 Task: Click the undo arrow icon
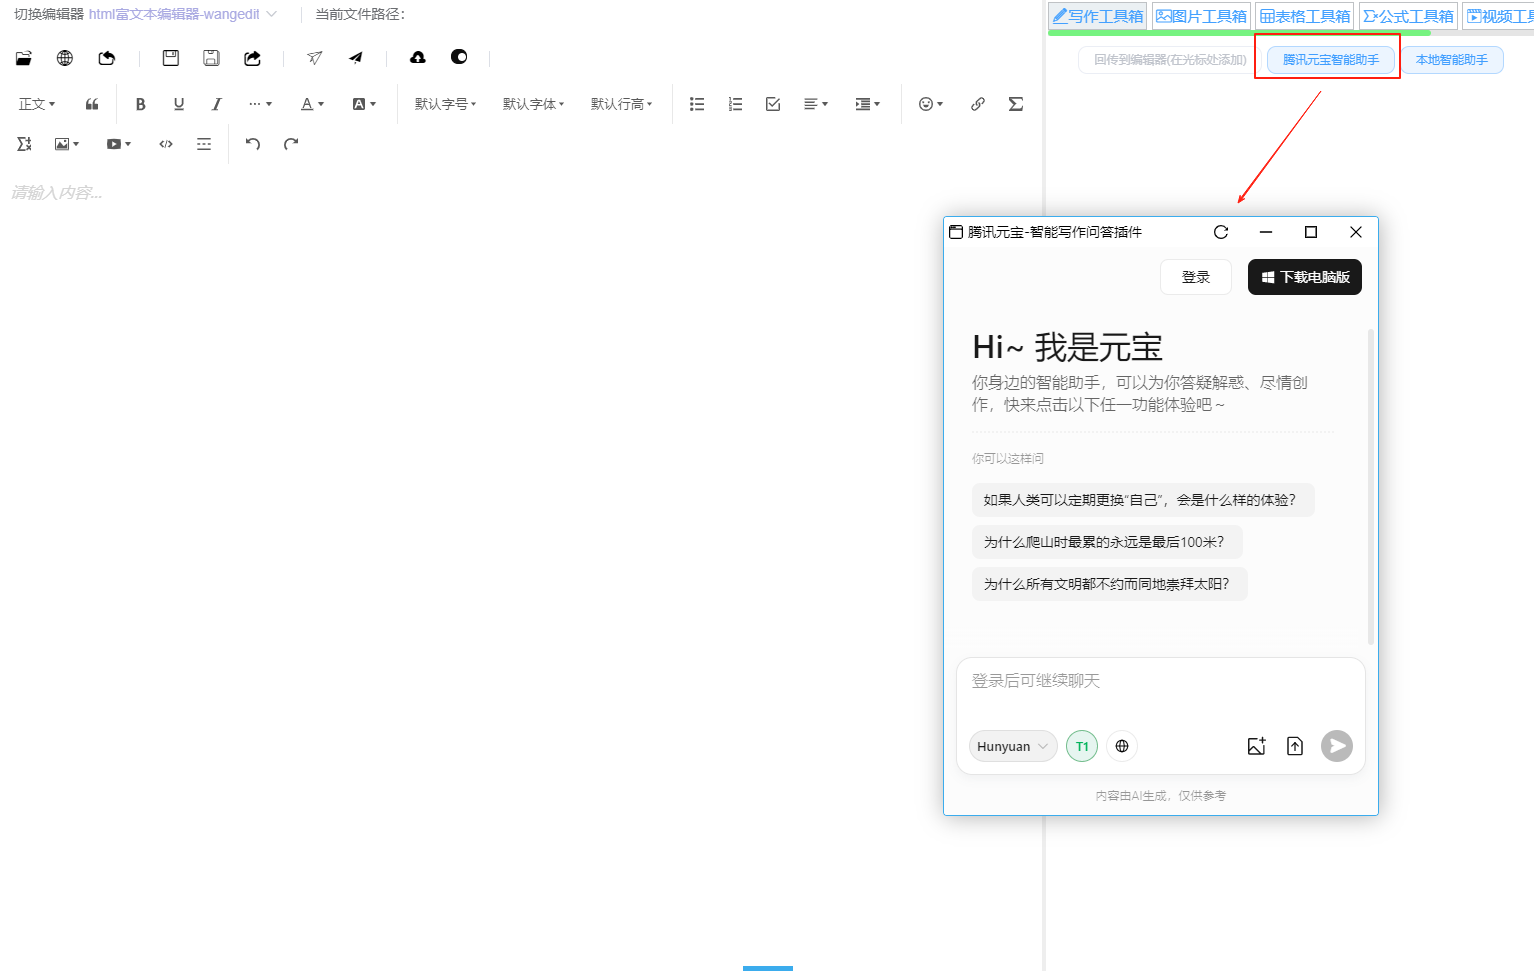tap(253, 144)
